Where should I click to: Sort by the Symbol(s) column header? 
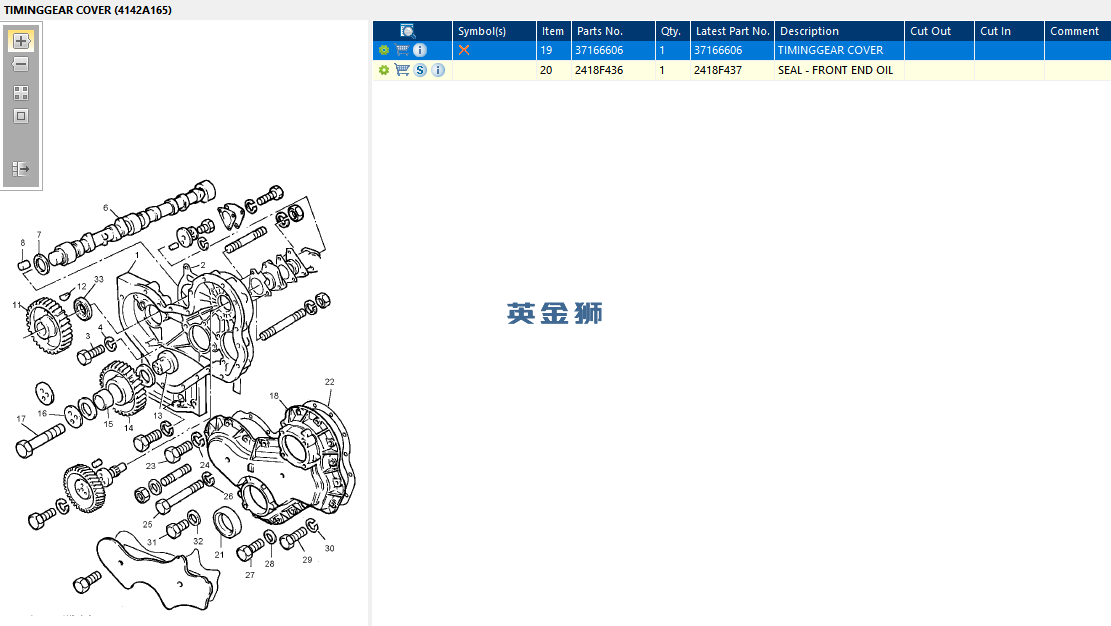tap(494, 31)
